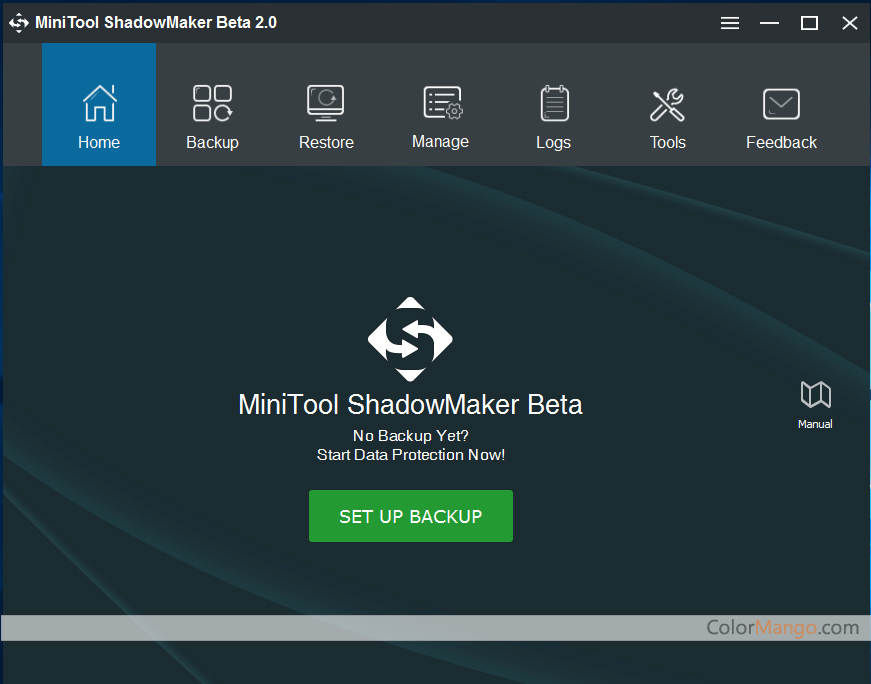871x684 pixels.
Task: Click the Tools wrench and screwdriver icon
Action: coord(667,104)
